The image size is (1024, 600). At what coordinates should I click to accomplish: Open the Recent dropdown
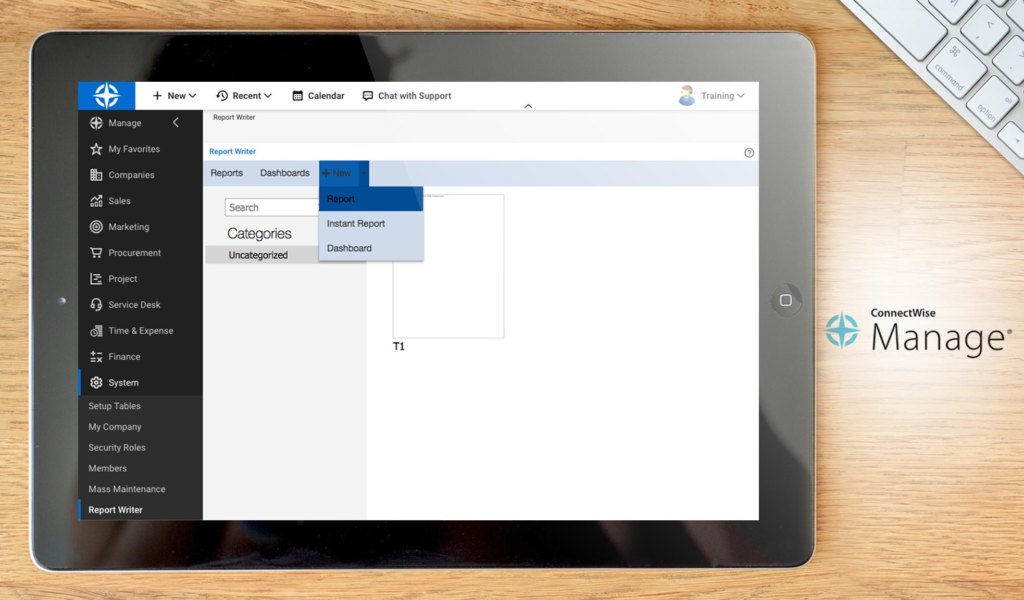point(243,95)
